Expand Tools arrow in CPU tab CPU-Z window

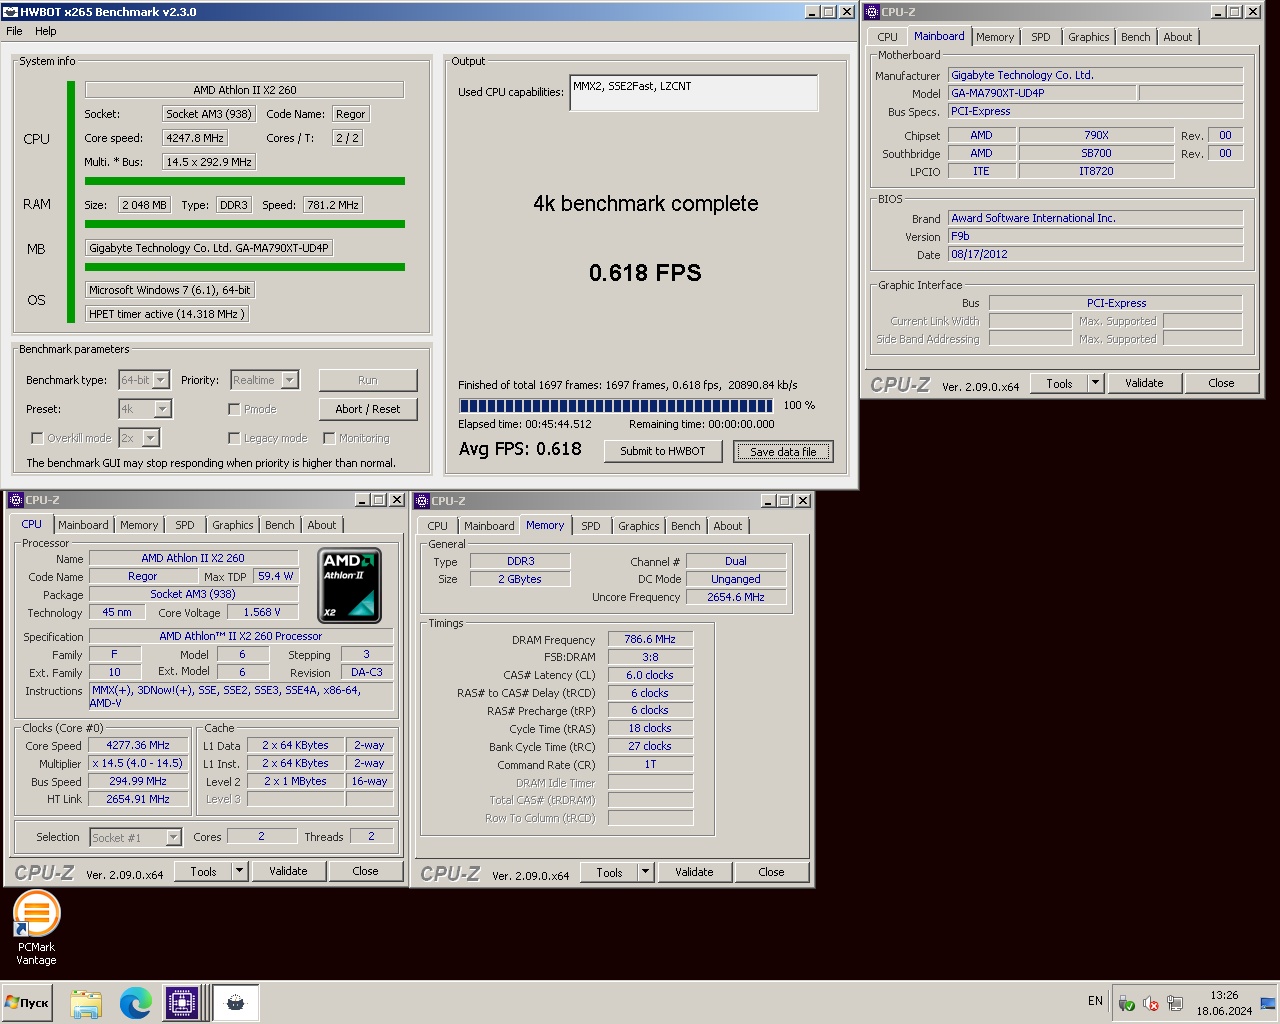click(x=239, y=871)
